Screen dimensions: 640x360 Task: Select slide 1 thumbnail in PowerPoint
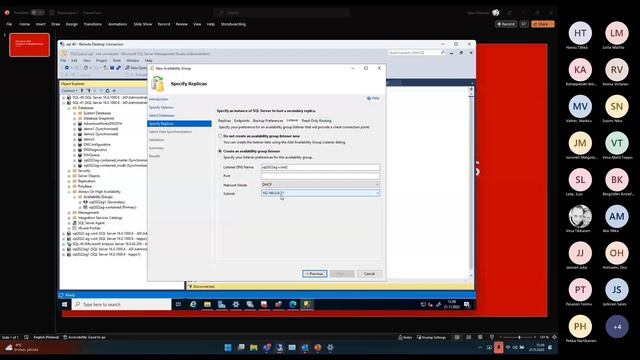pyautogui.click(x=29, y=45)
